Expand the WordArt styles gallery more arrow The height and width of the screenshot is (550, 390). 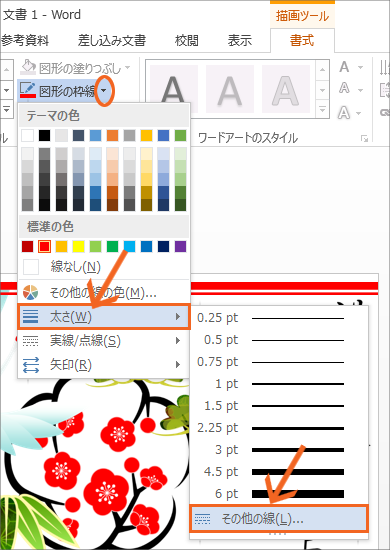coord(322,110)
